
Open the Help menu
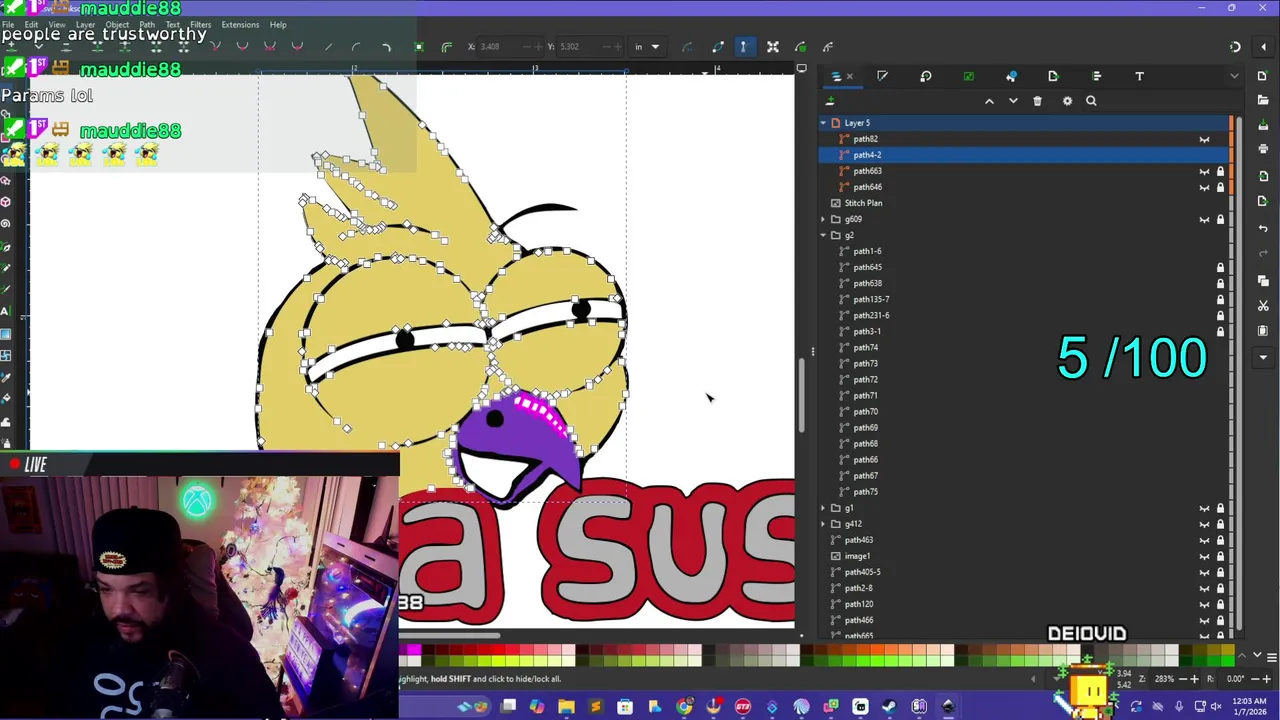(x=278, y=25)
